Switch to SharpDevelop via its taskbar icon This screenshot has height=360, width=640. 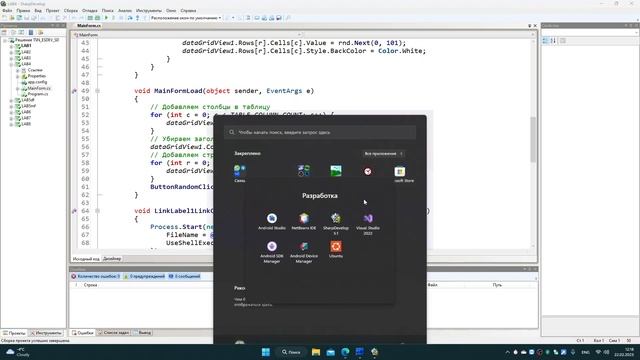(x=375, y=352)
